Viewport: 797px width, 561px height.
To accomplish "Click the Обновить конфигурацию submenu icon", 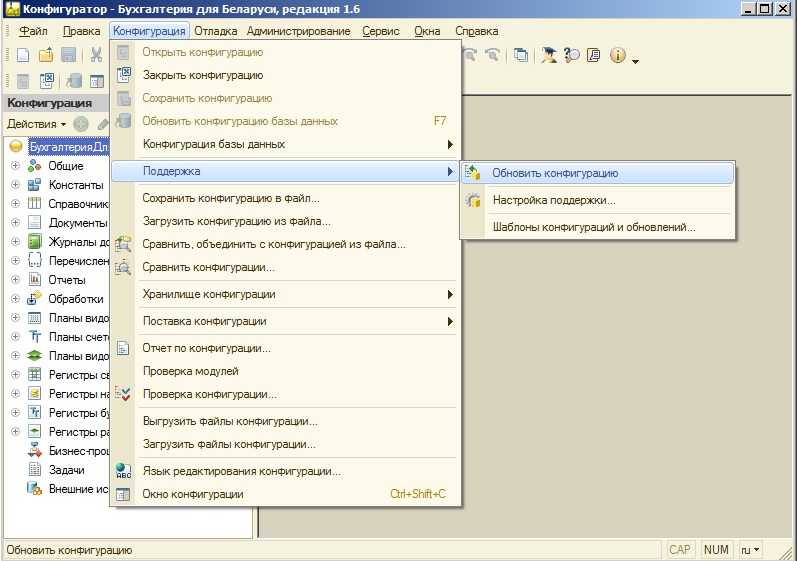I will [474, 173].
